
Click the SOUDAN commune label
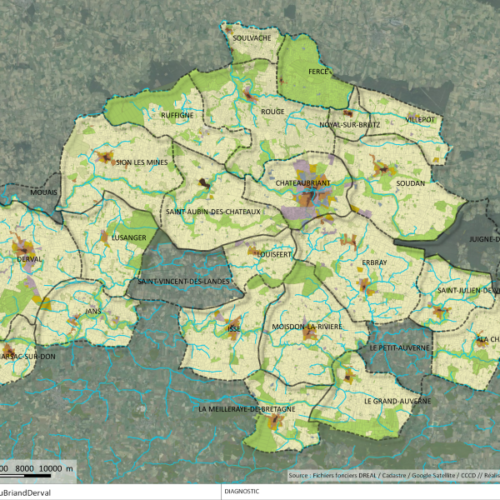point(410,183)
